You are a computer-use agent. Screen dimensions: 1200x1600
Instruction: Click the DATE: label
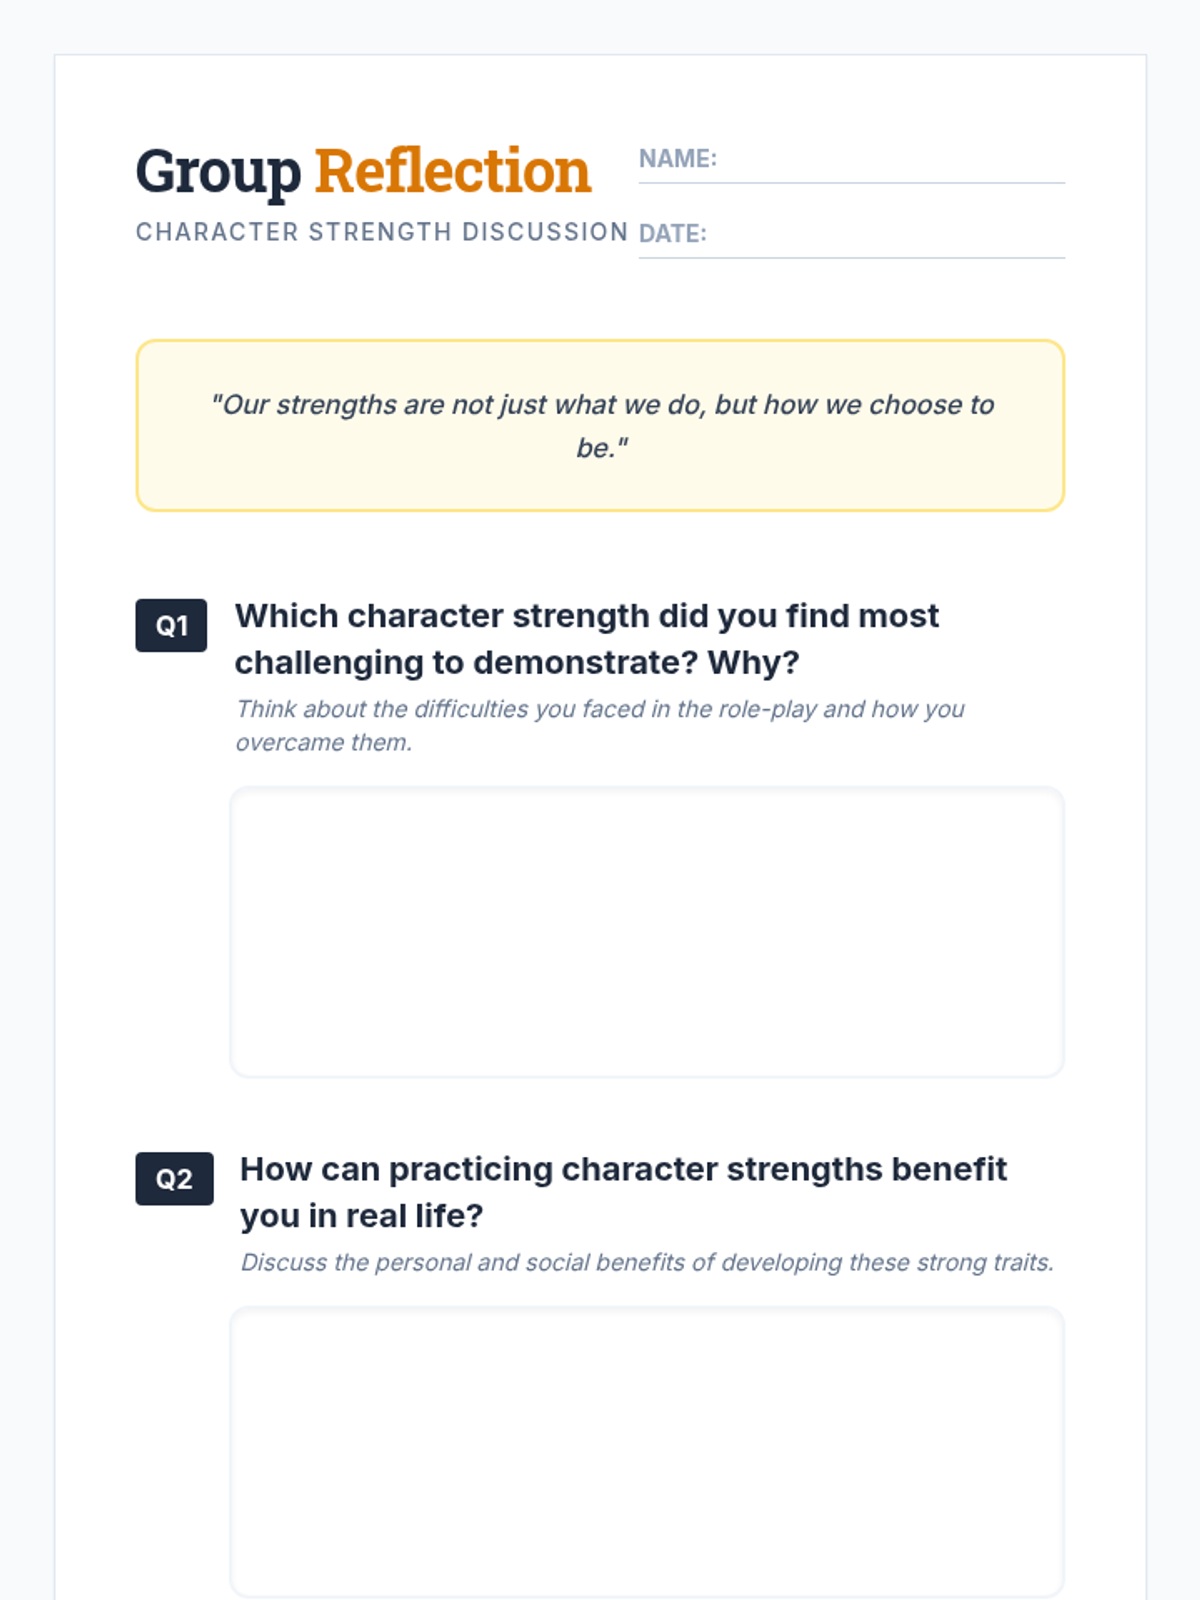[673, 233]
